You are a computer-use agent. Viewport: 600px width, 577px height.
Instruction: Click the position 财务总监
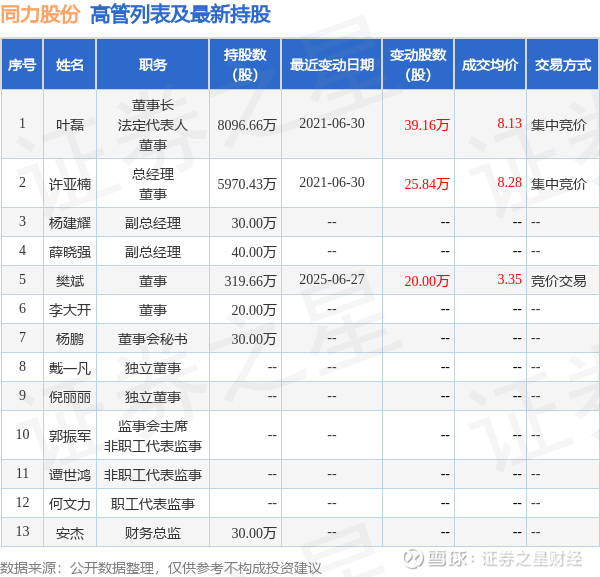coord(153,533)
